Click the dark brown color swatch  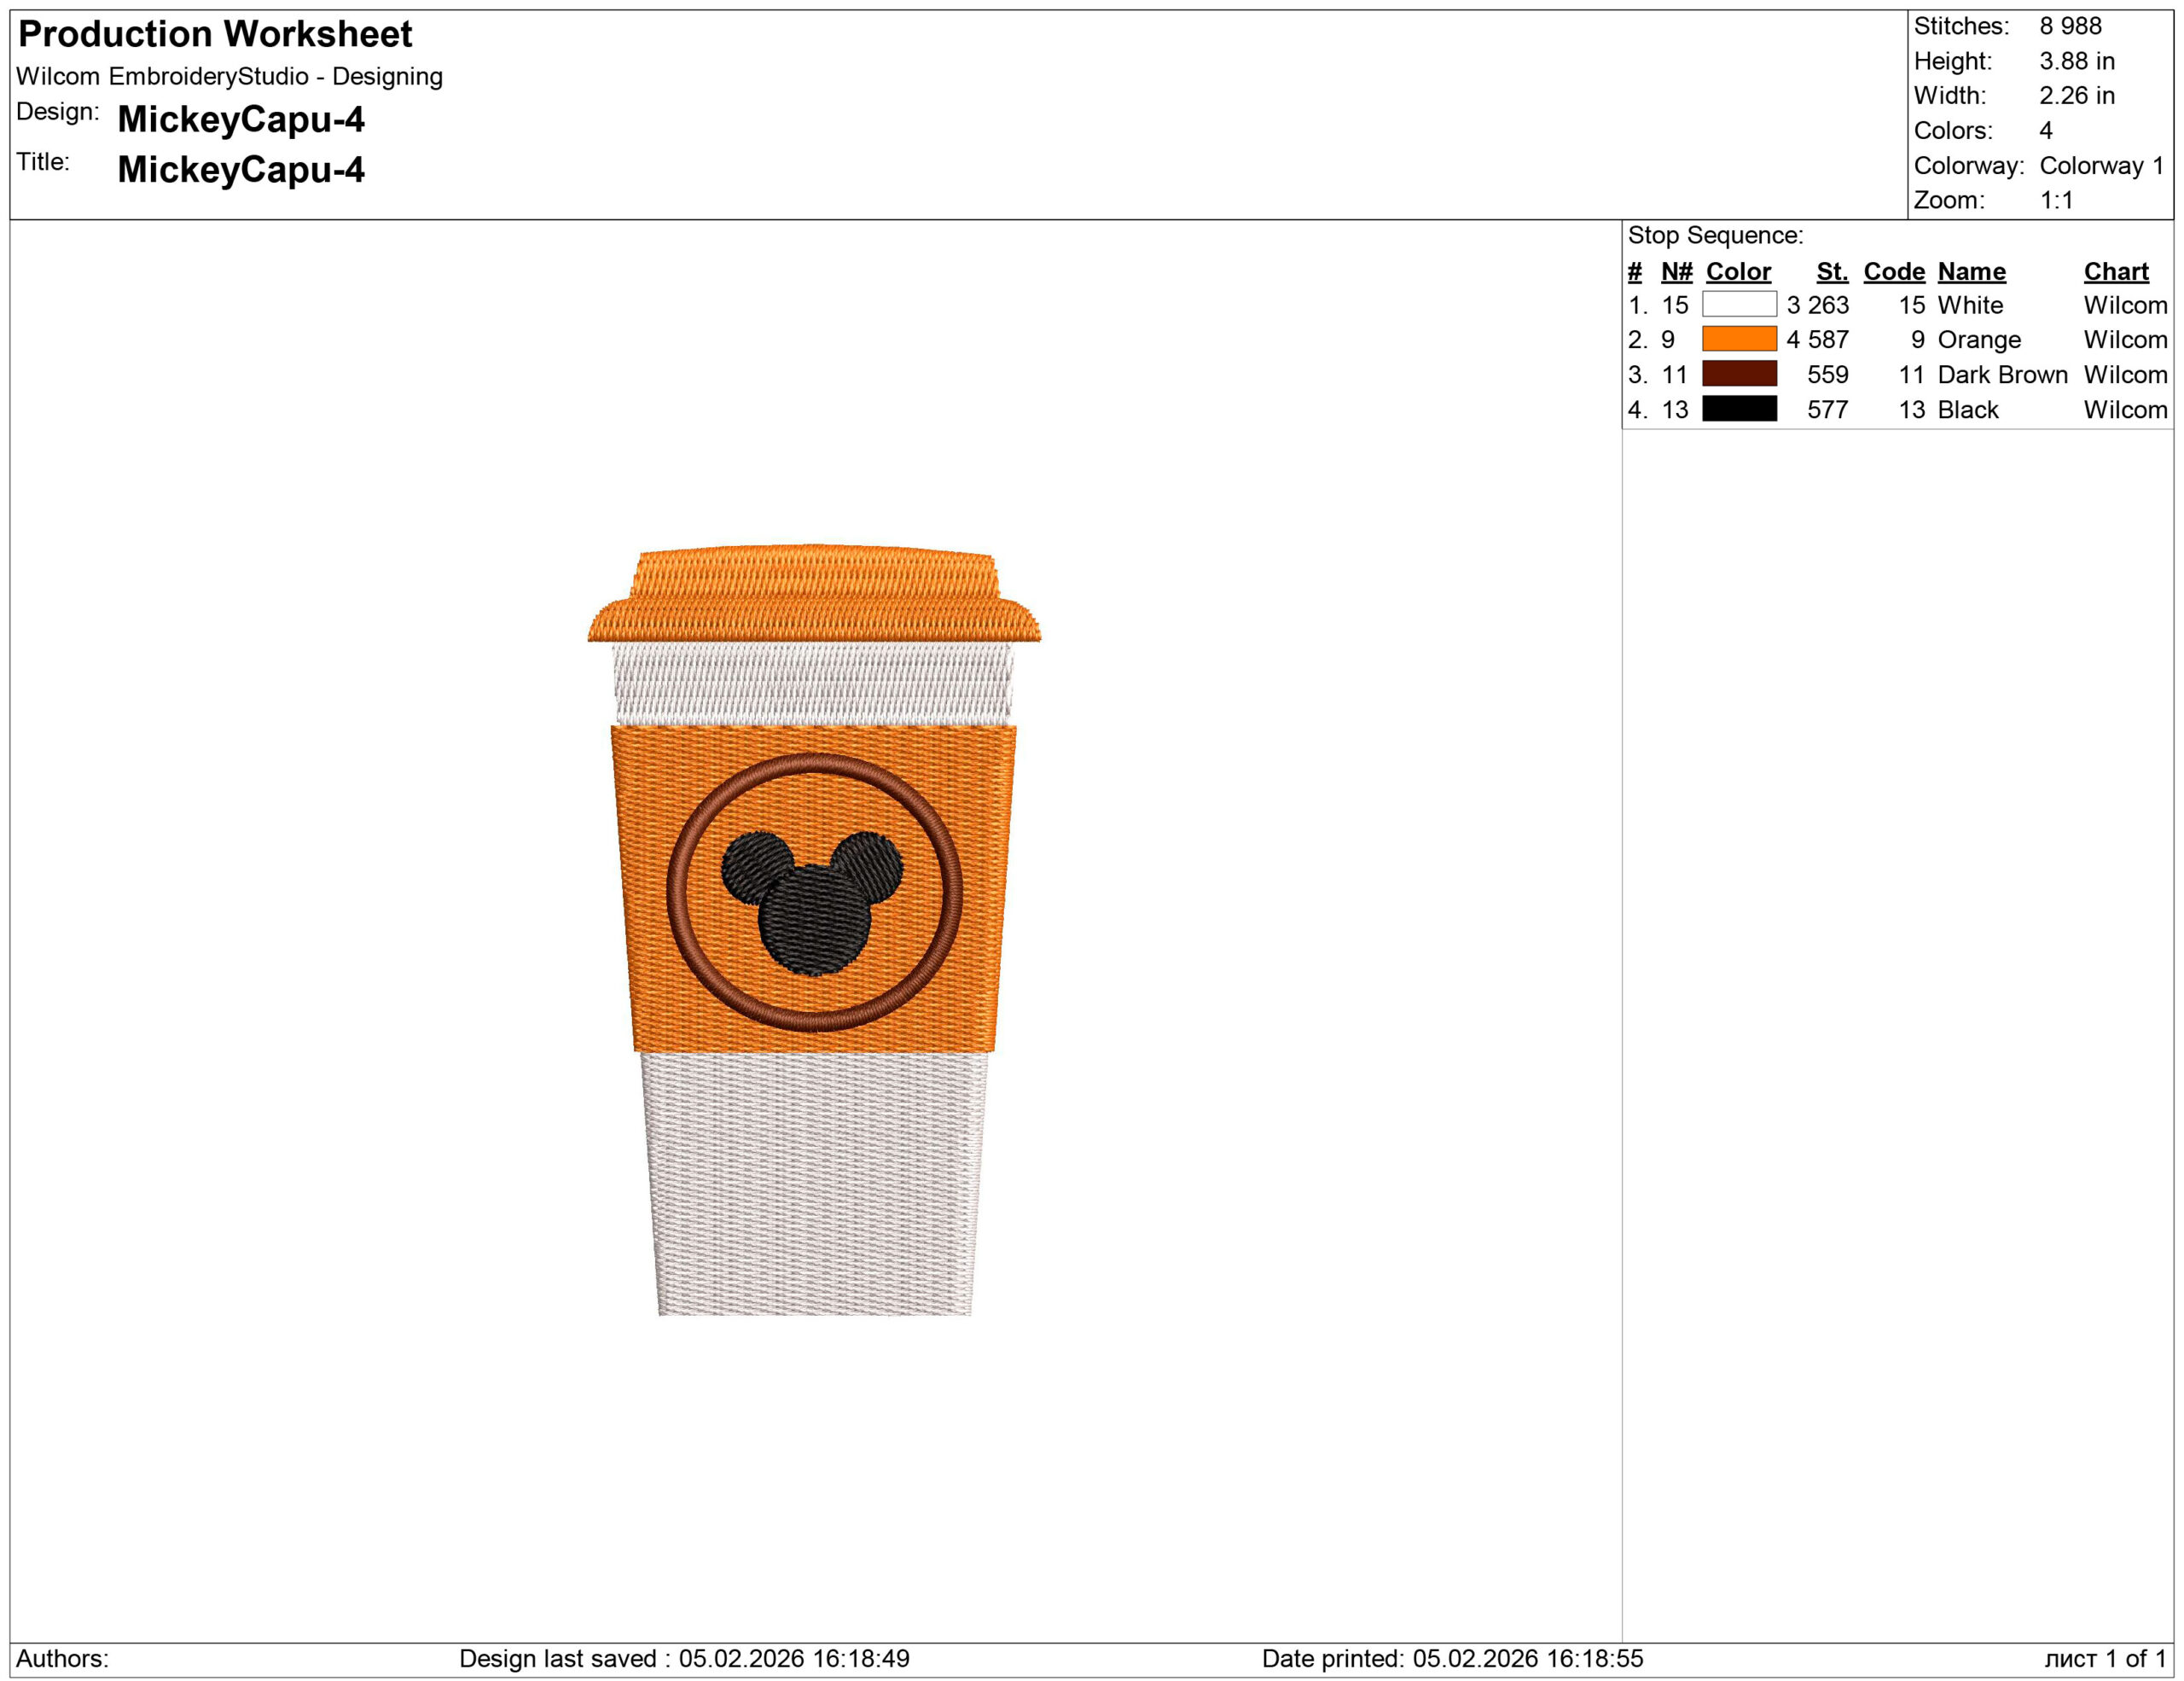coord(1739,374)
